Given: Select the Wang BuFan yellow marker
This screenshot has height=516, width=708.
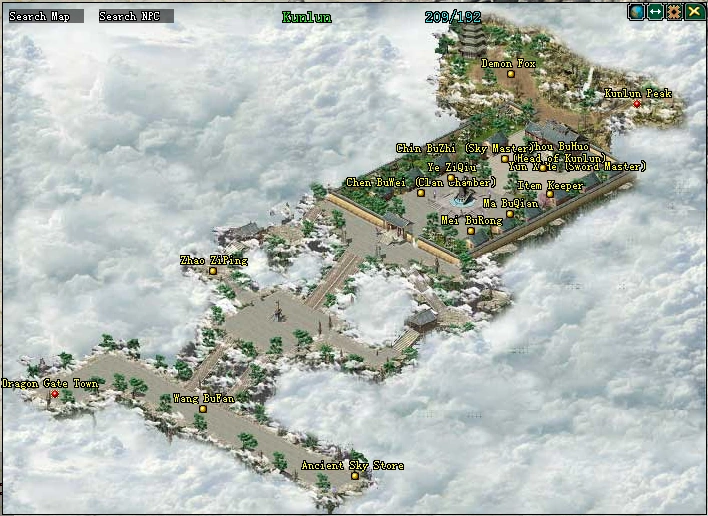Looking at the screenshot, I should [x=203, y=409].
